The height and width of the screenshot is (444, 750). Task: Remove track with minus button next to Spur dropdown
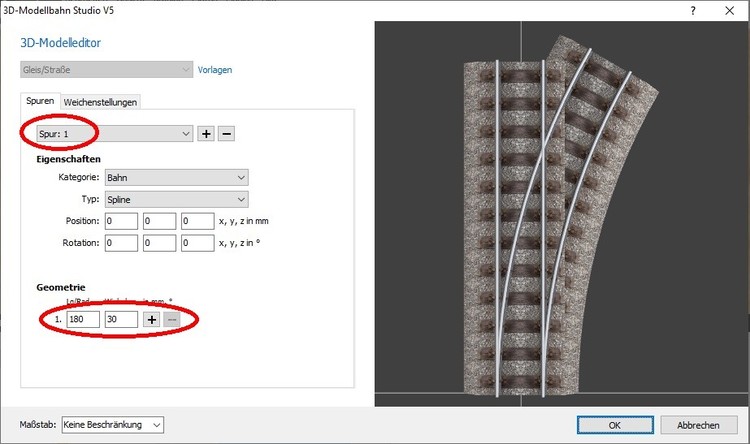pos(227,134)
